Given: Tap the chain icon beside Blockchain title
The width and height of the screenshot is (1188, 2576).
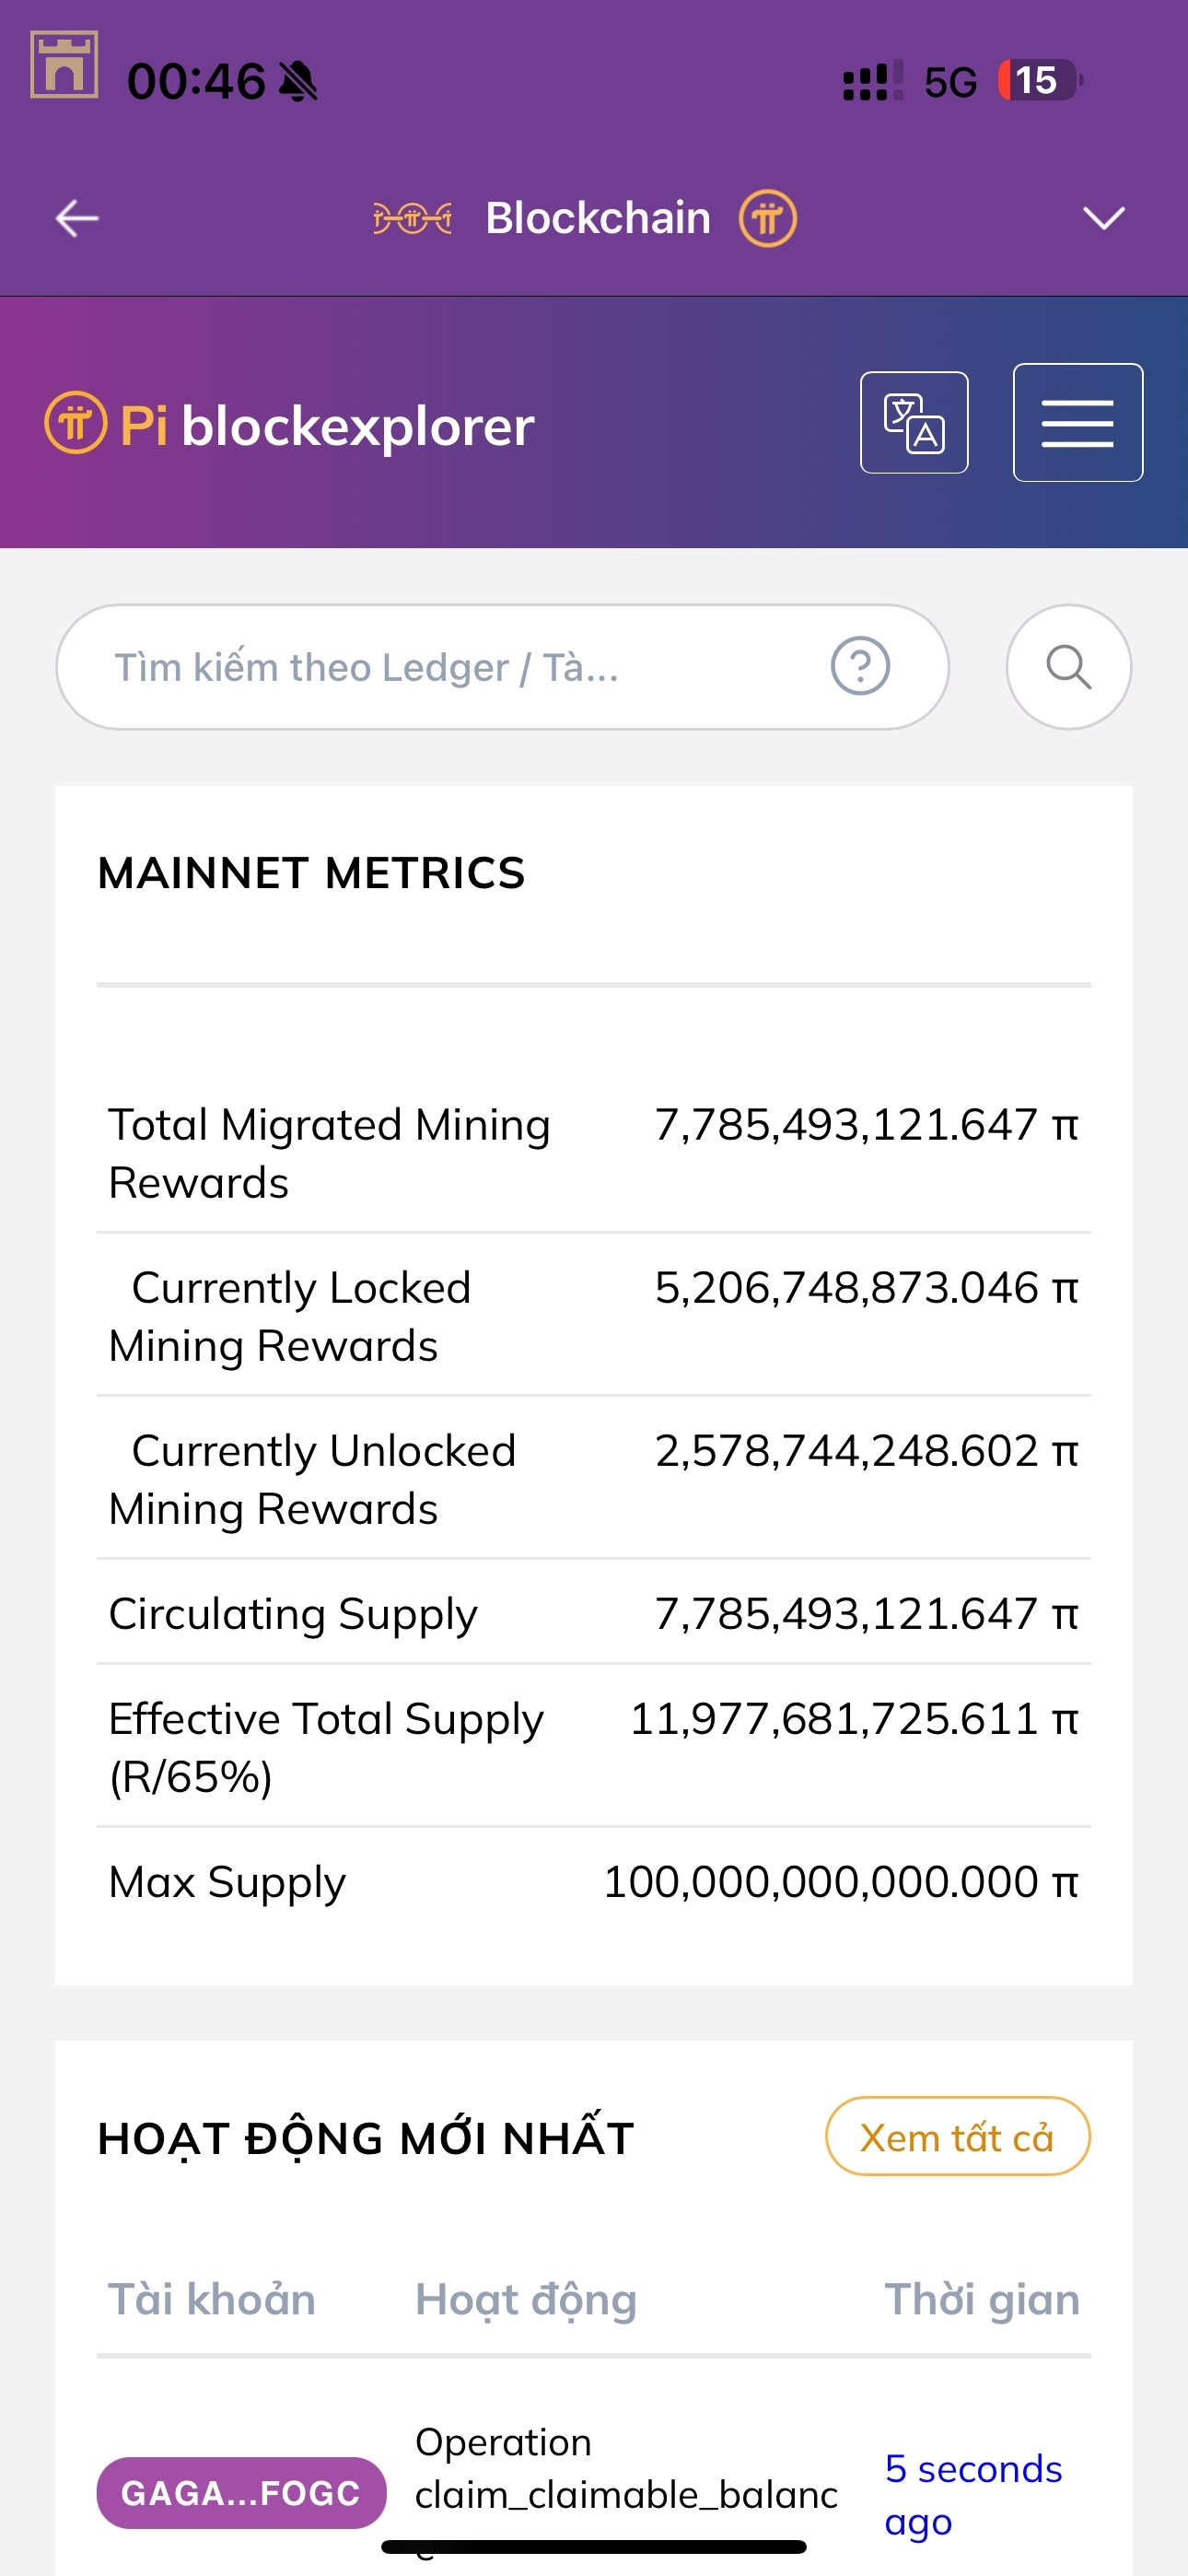Looking at the screenshot, I should [x=412, y=218].
